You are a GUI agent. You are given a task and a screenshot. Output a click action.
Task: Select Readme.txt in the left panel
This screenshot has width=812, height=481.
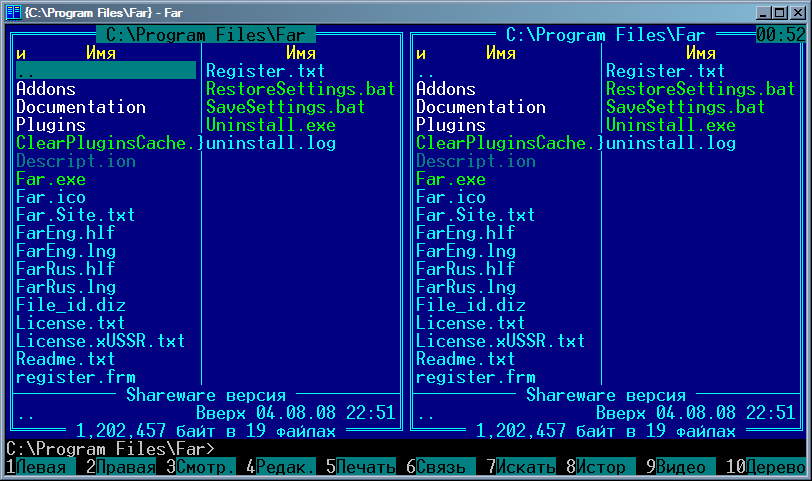pos(66,359)
